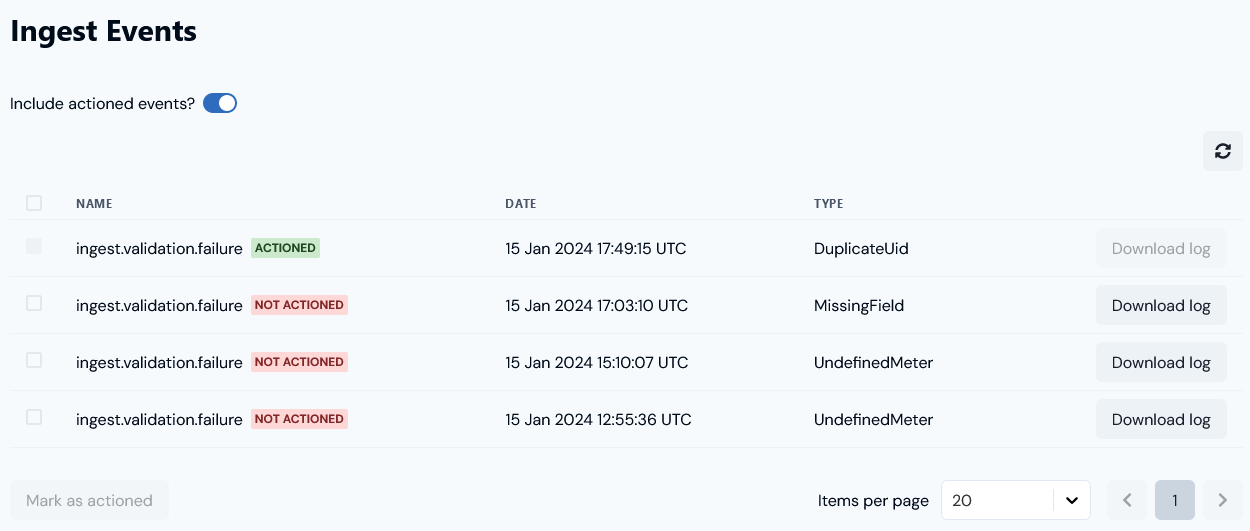Screen dimensions: 1250x531
Task: Toggle the Include actioned events switch
Action: coord(220,103)
